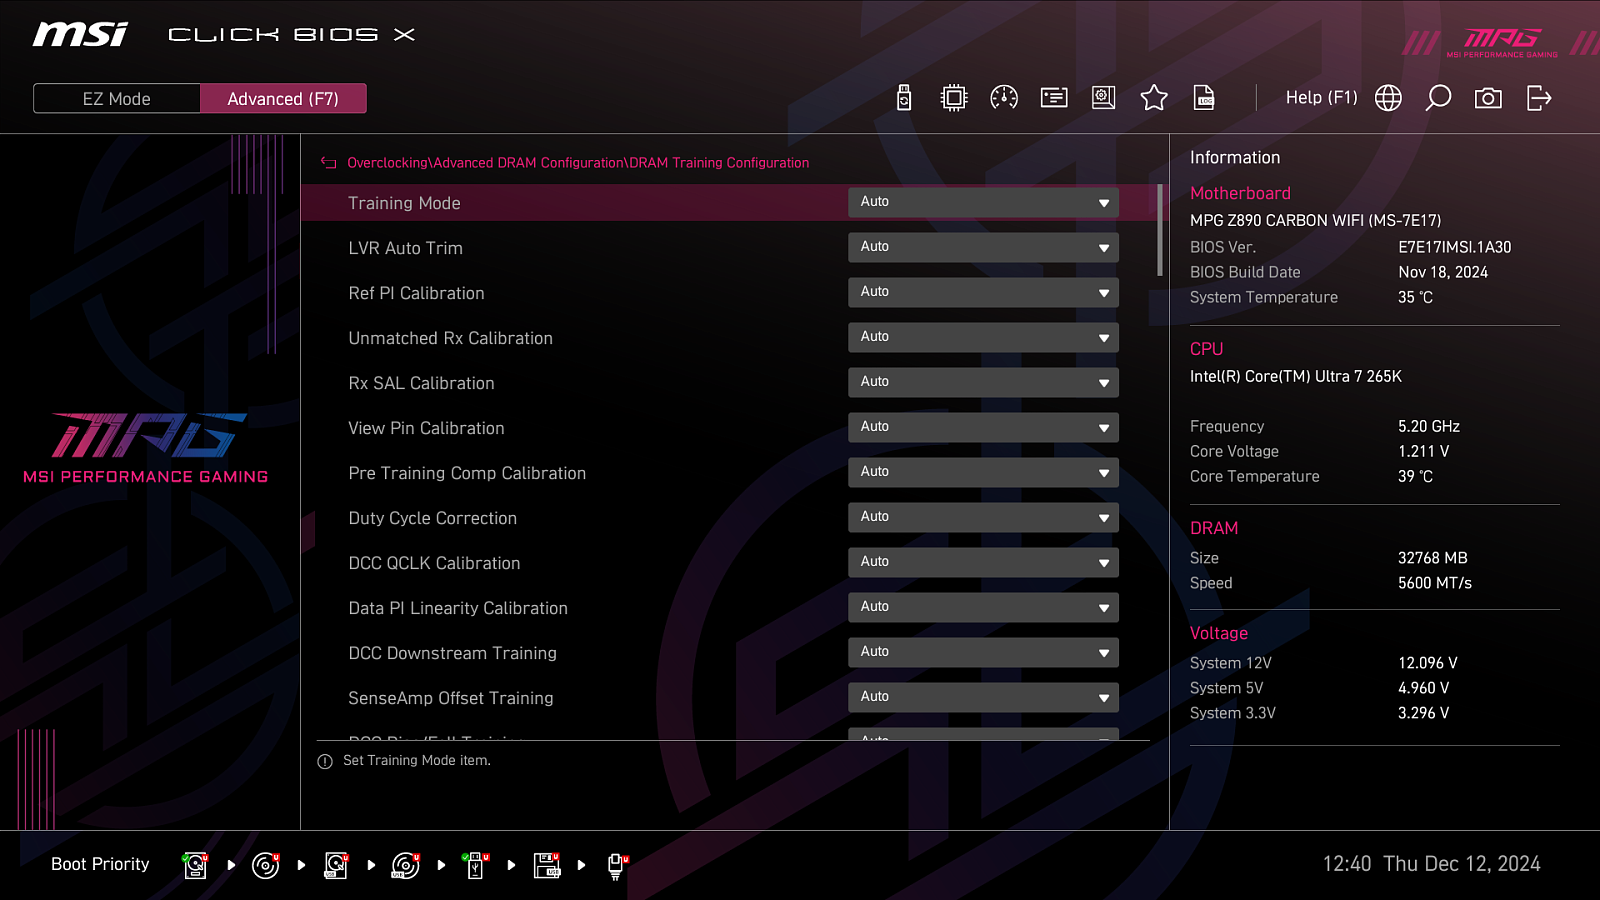Click the exit door icon
1600x900 pixels.
pos(1539,98)
